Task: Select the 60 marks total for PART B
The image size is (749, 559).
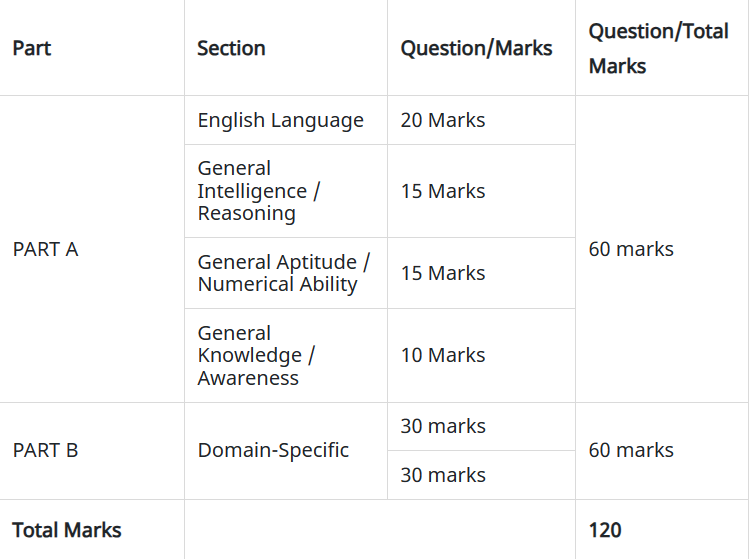Action: 631,450
